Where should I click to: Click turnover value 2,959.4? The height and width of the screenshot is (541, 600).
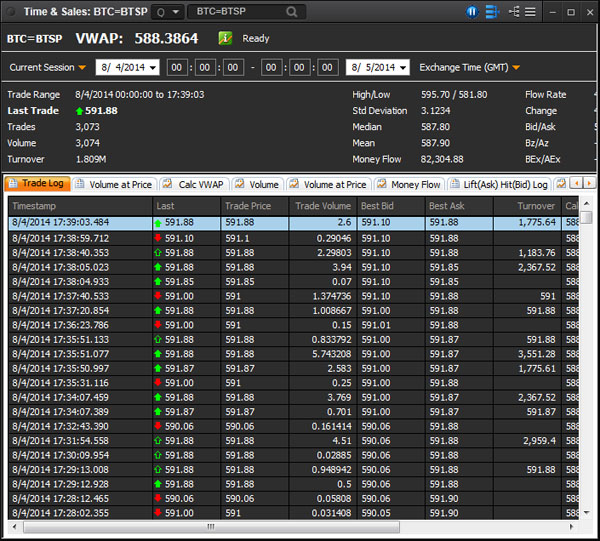click(539, 441)
